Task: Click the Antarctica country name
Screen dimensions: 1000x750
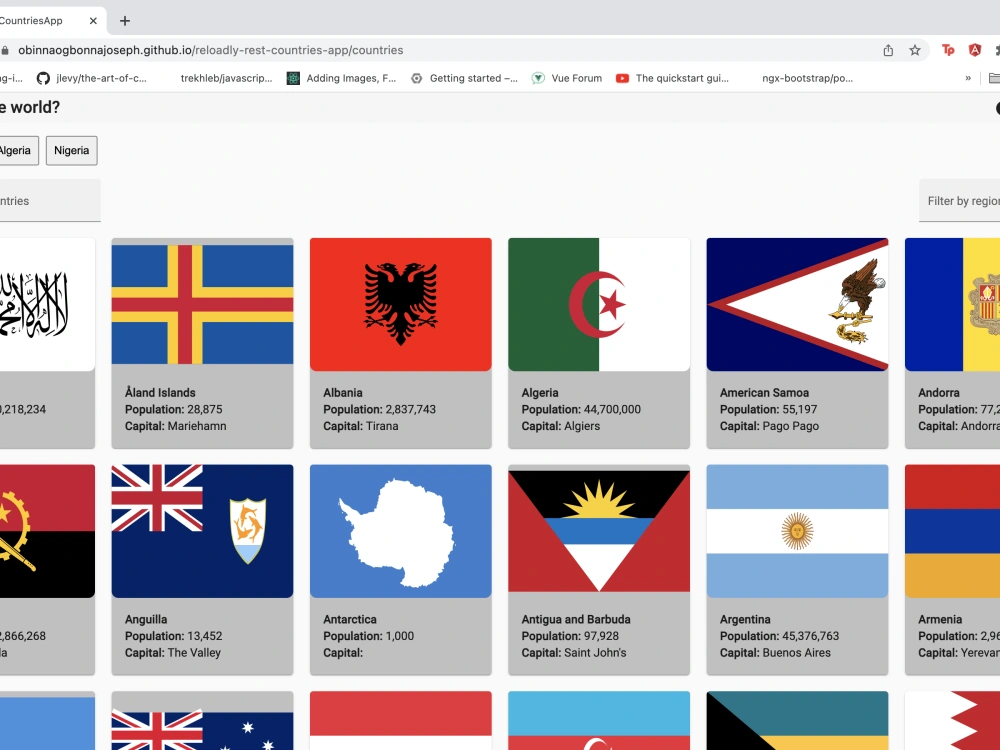Action: click(x=349, y=619)
